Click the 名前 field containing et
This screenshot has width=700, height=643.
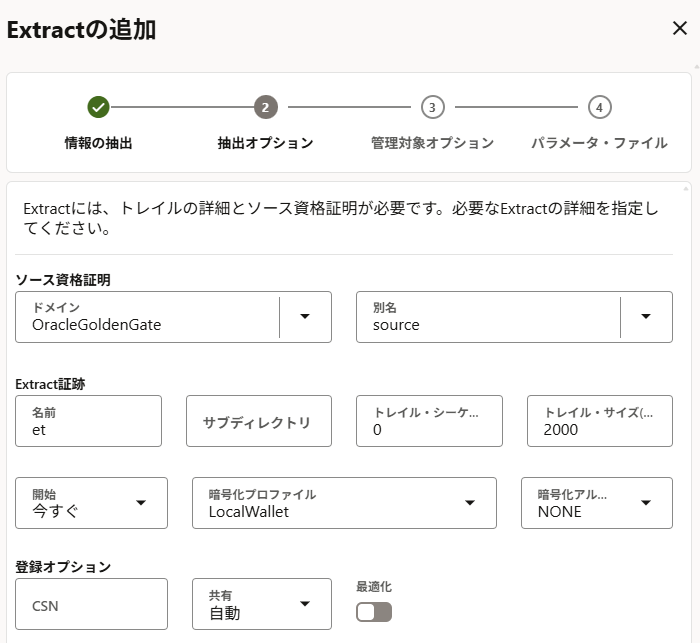pos(89,421)
